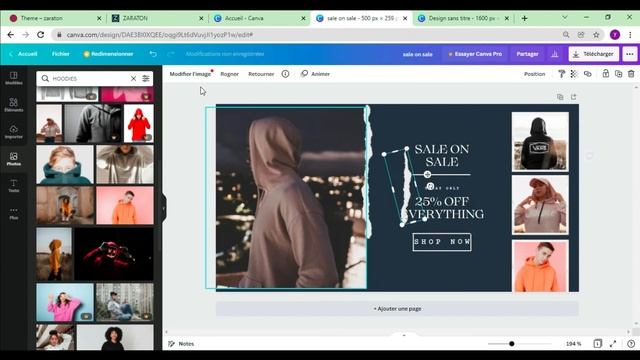Open the help question mark icon

pyautogui.click(x=631, y=344)
